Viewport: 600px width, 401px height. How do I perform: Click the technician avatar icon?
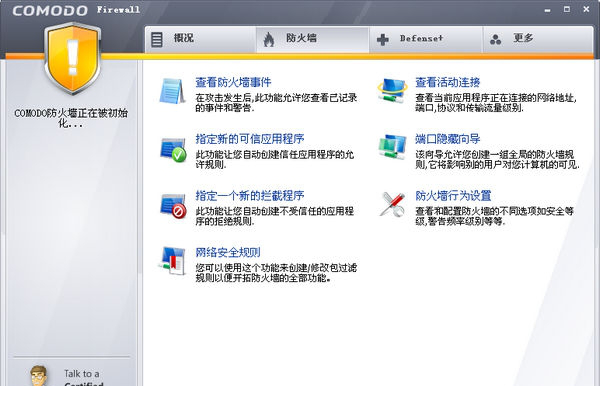pyautogui.click(x=39, y=376)
